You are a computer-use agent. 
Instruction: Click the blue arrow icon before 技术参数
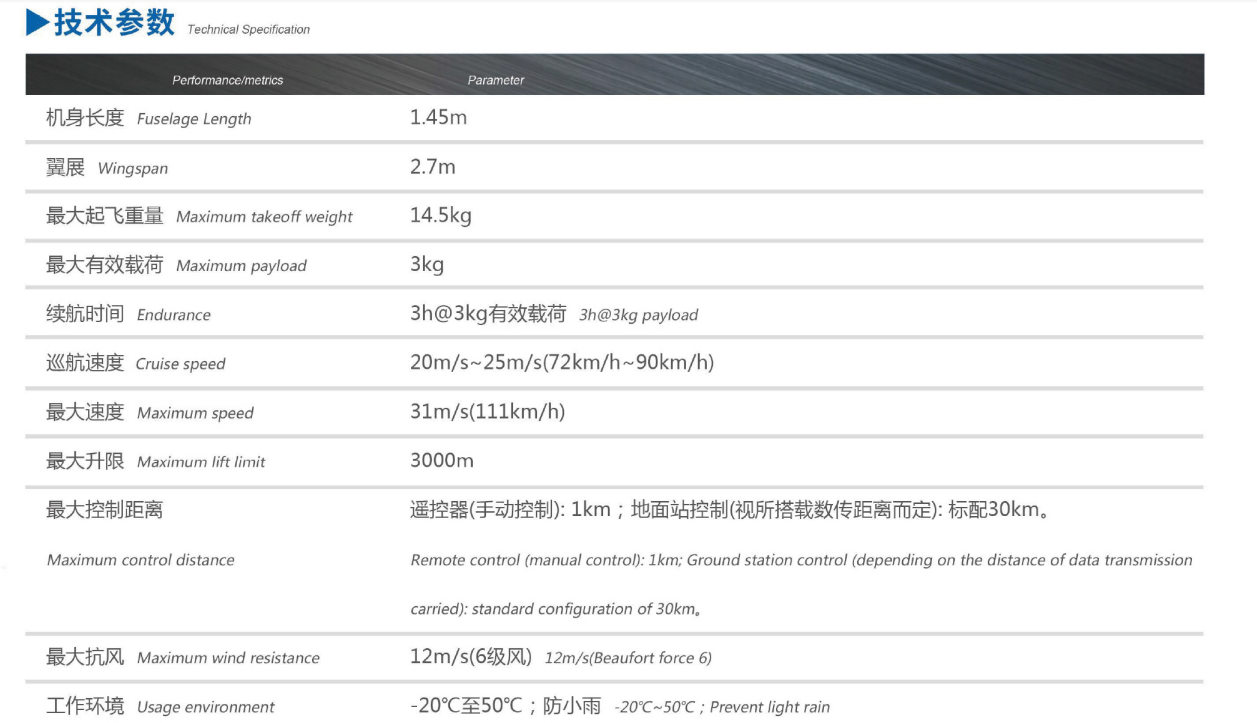(x=36, y=20)
